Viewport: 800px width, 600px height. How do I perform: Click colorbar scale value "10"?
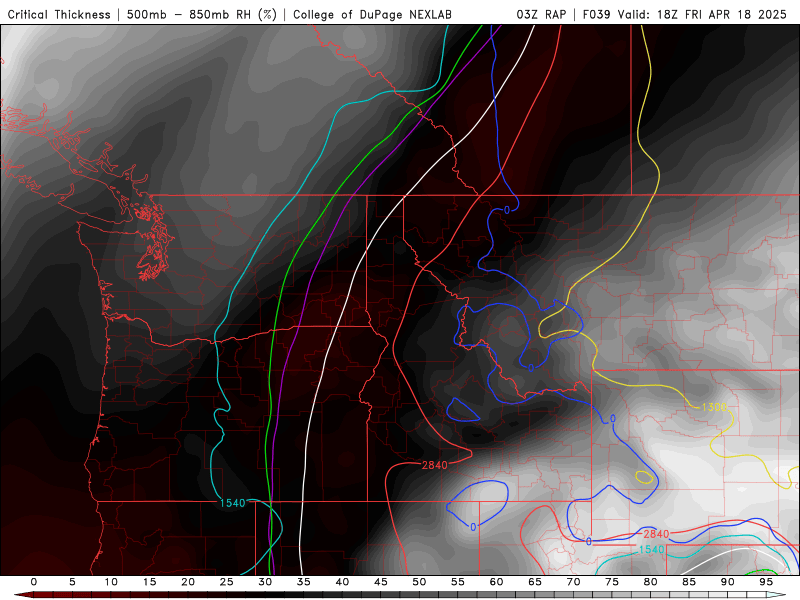pos(111,582)
